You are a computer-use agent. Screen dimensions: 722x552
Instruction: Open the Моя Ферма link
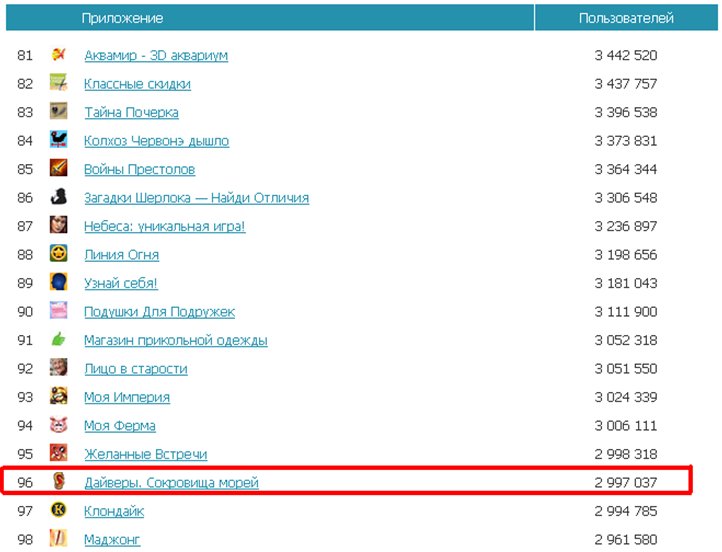120,426
